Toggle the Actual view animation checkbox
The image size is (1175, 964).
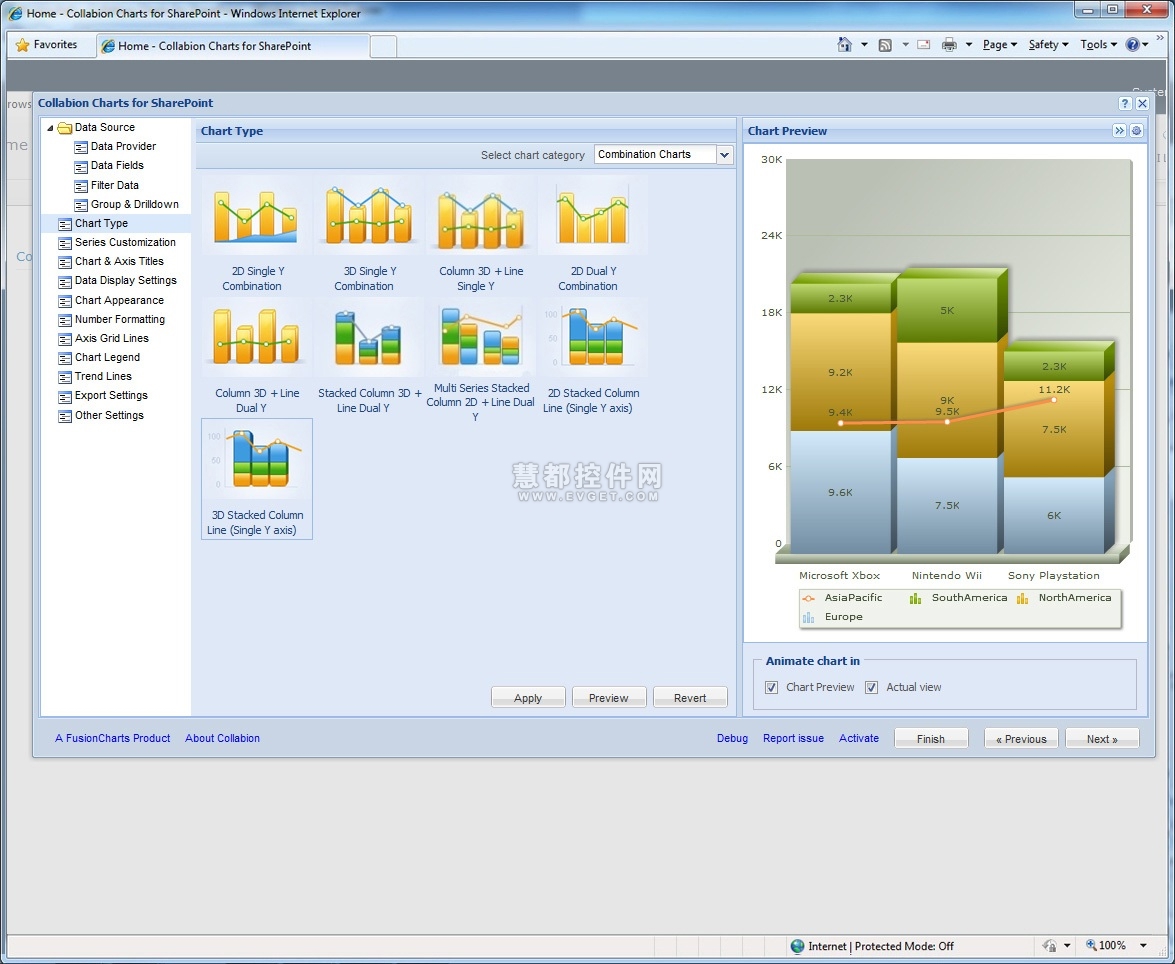point(872,687)
